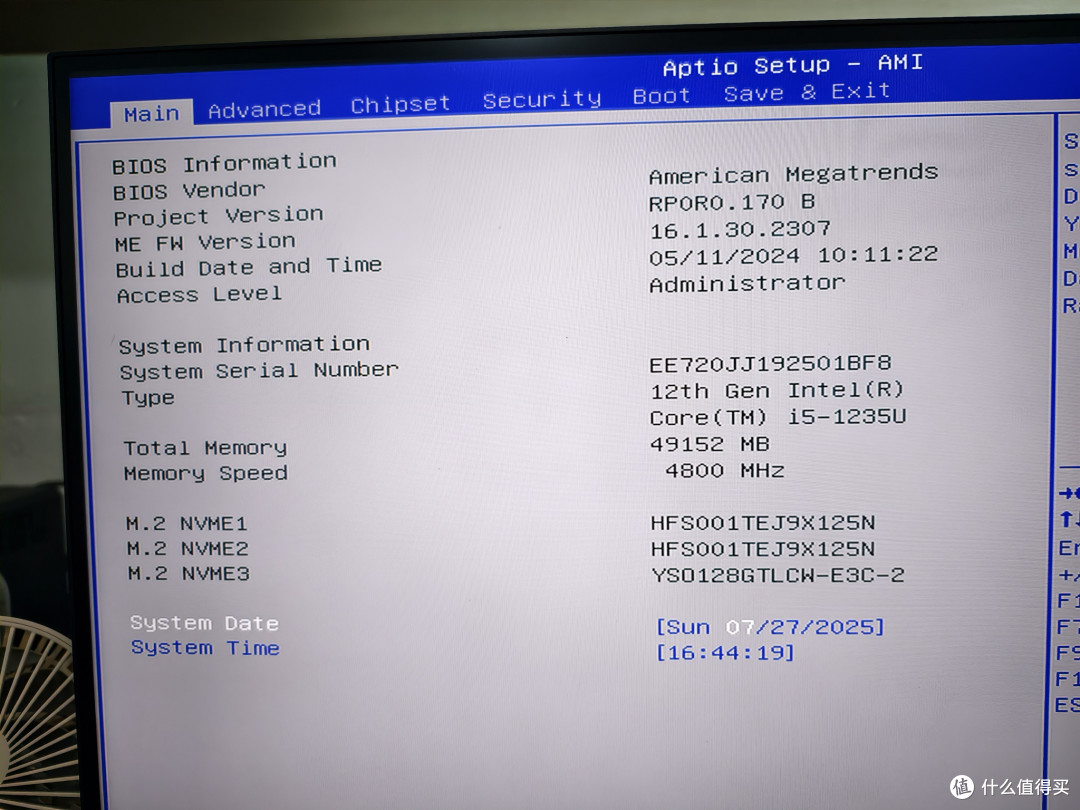Viewport: 1080px width, 810px height.
Task: Click the Memory Speed label
Action: coord(206,473)
